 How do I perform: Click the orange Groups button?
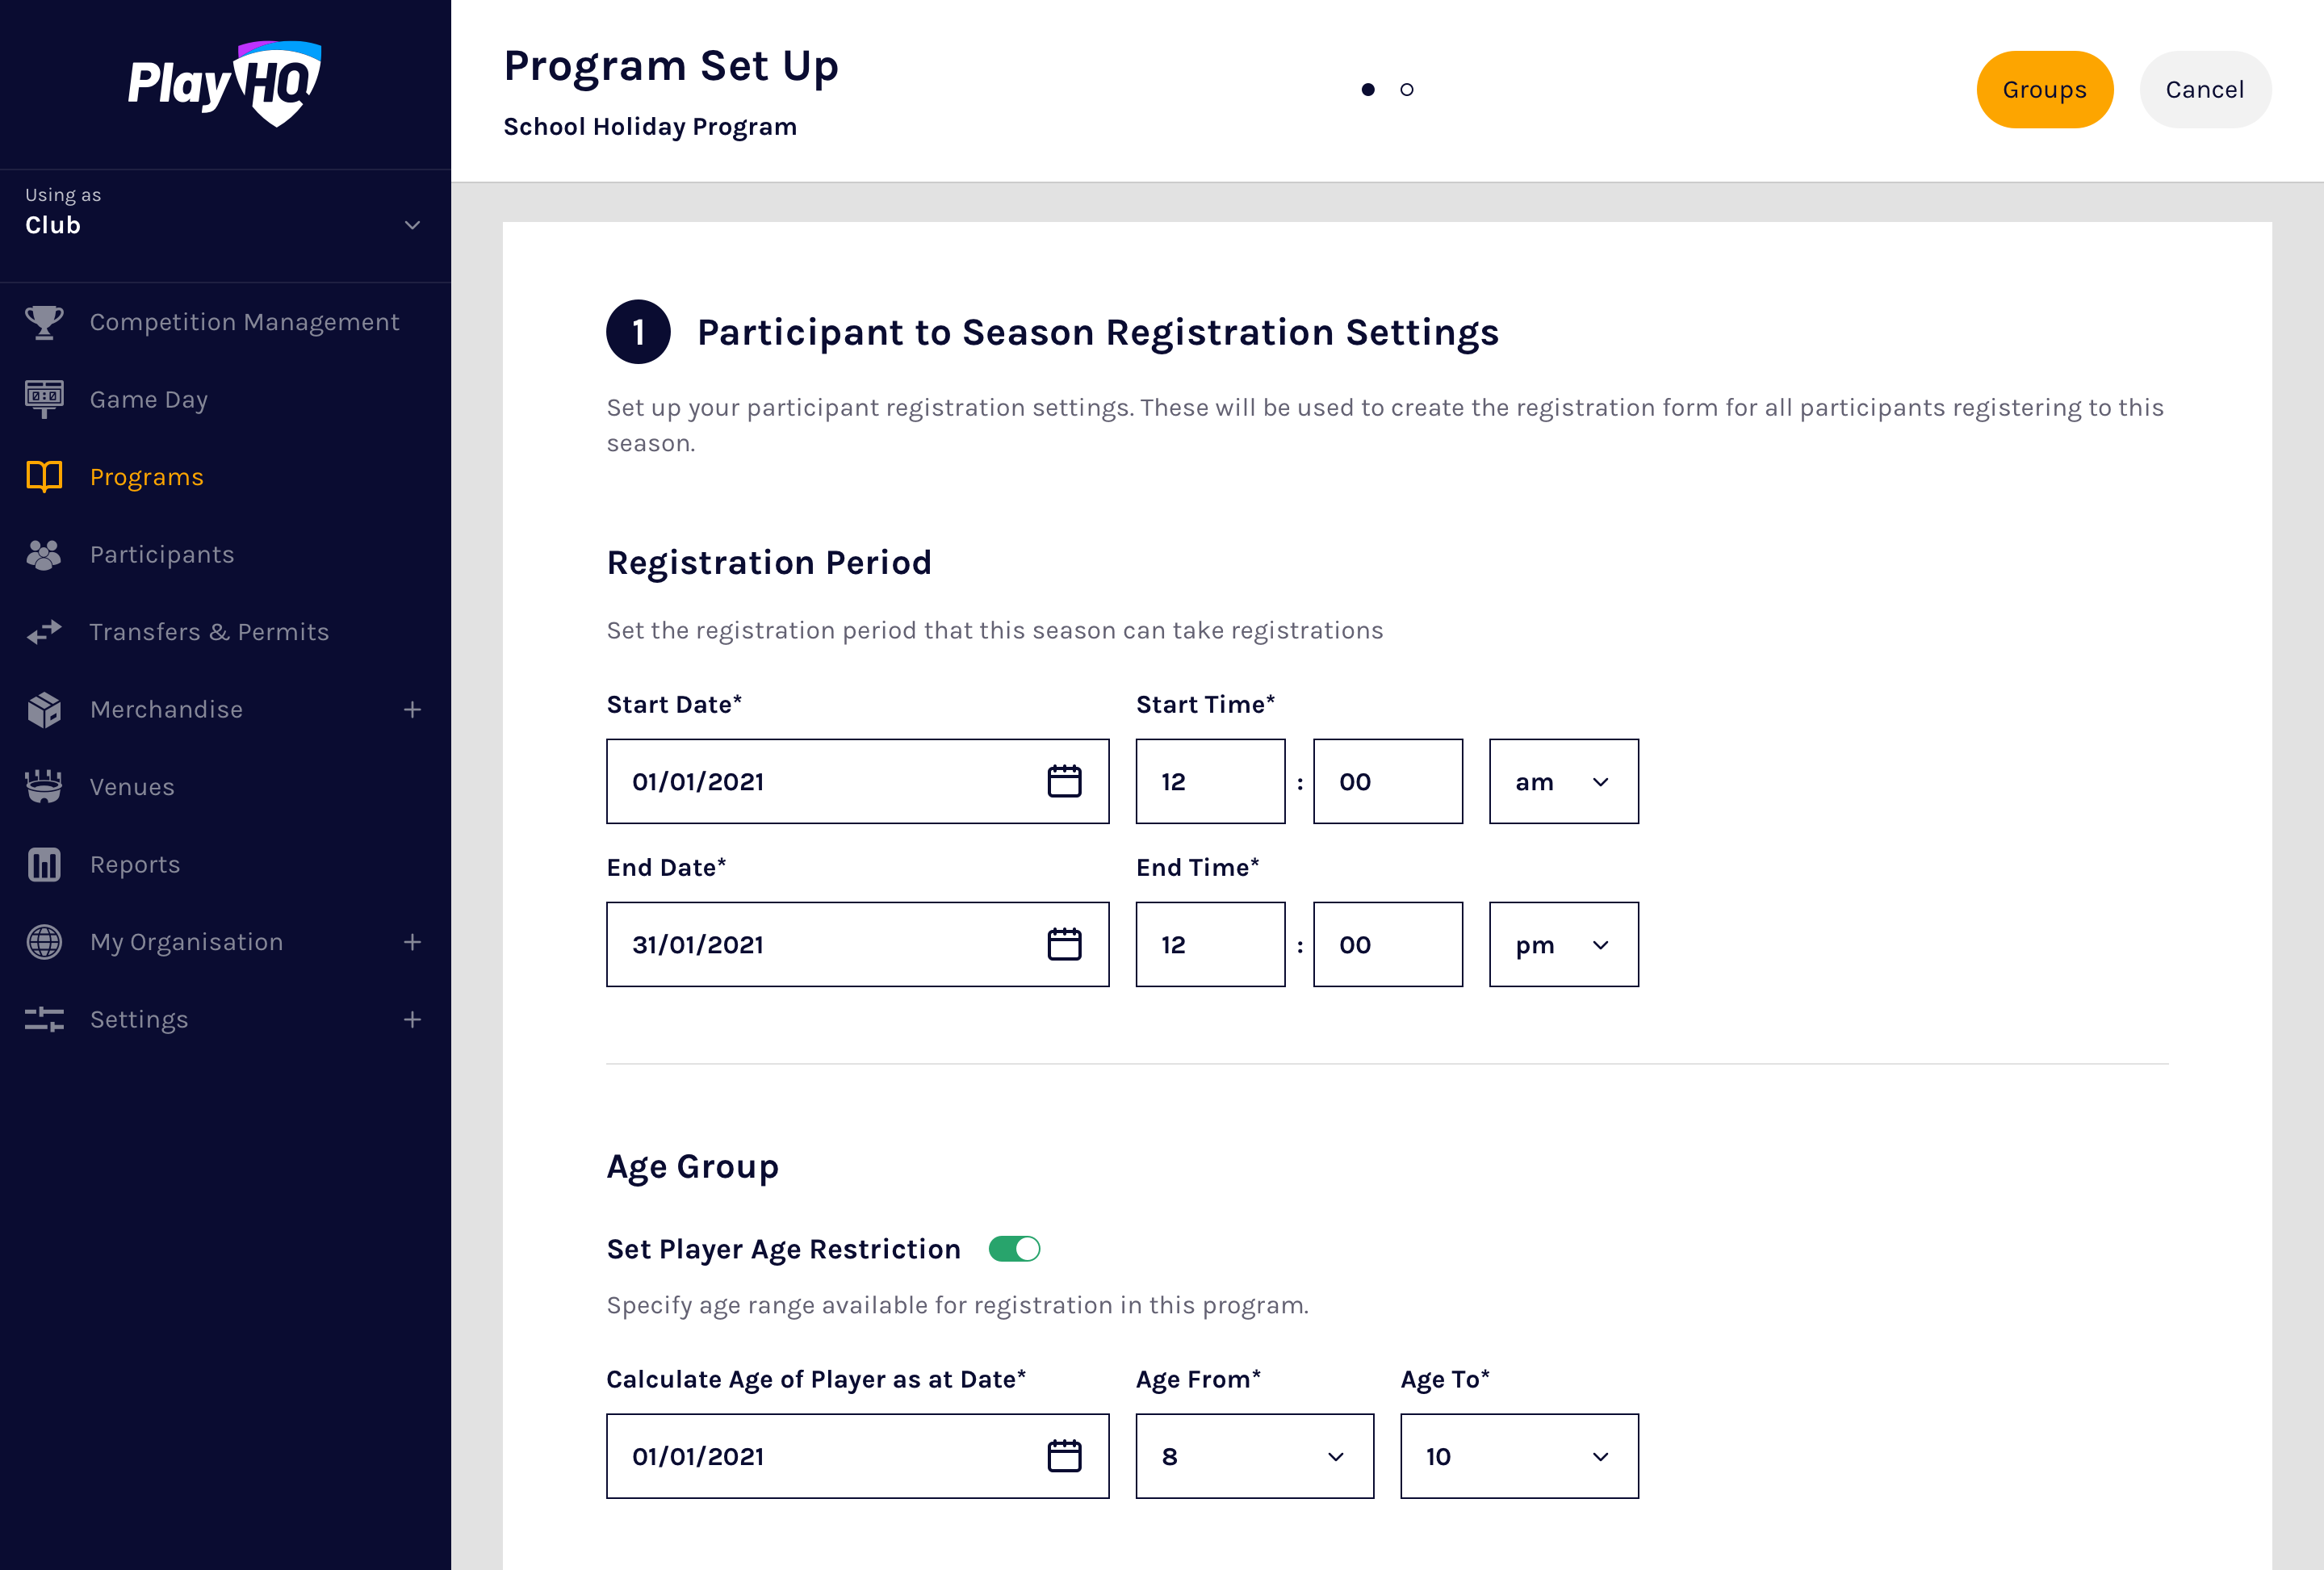pyautogui.click(x=2044, y=90)
